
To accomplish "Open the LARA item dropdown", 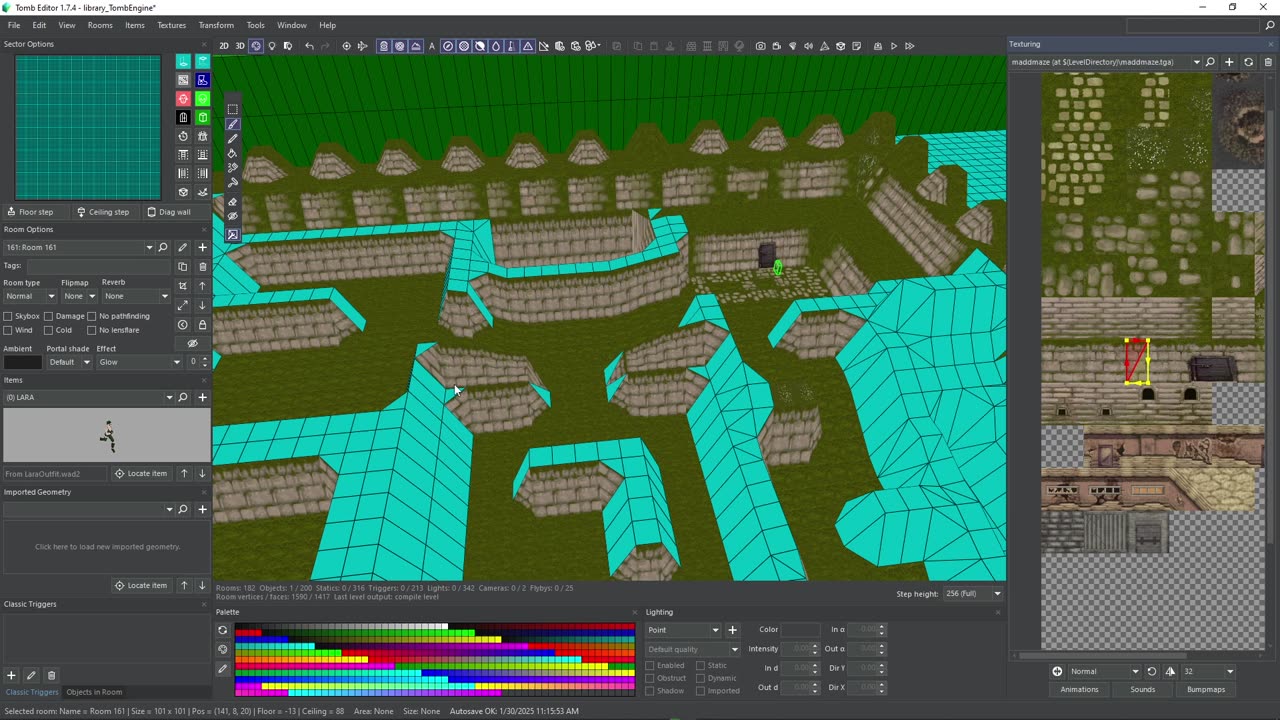I will tap(88, 397).
